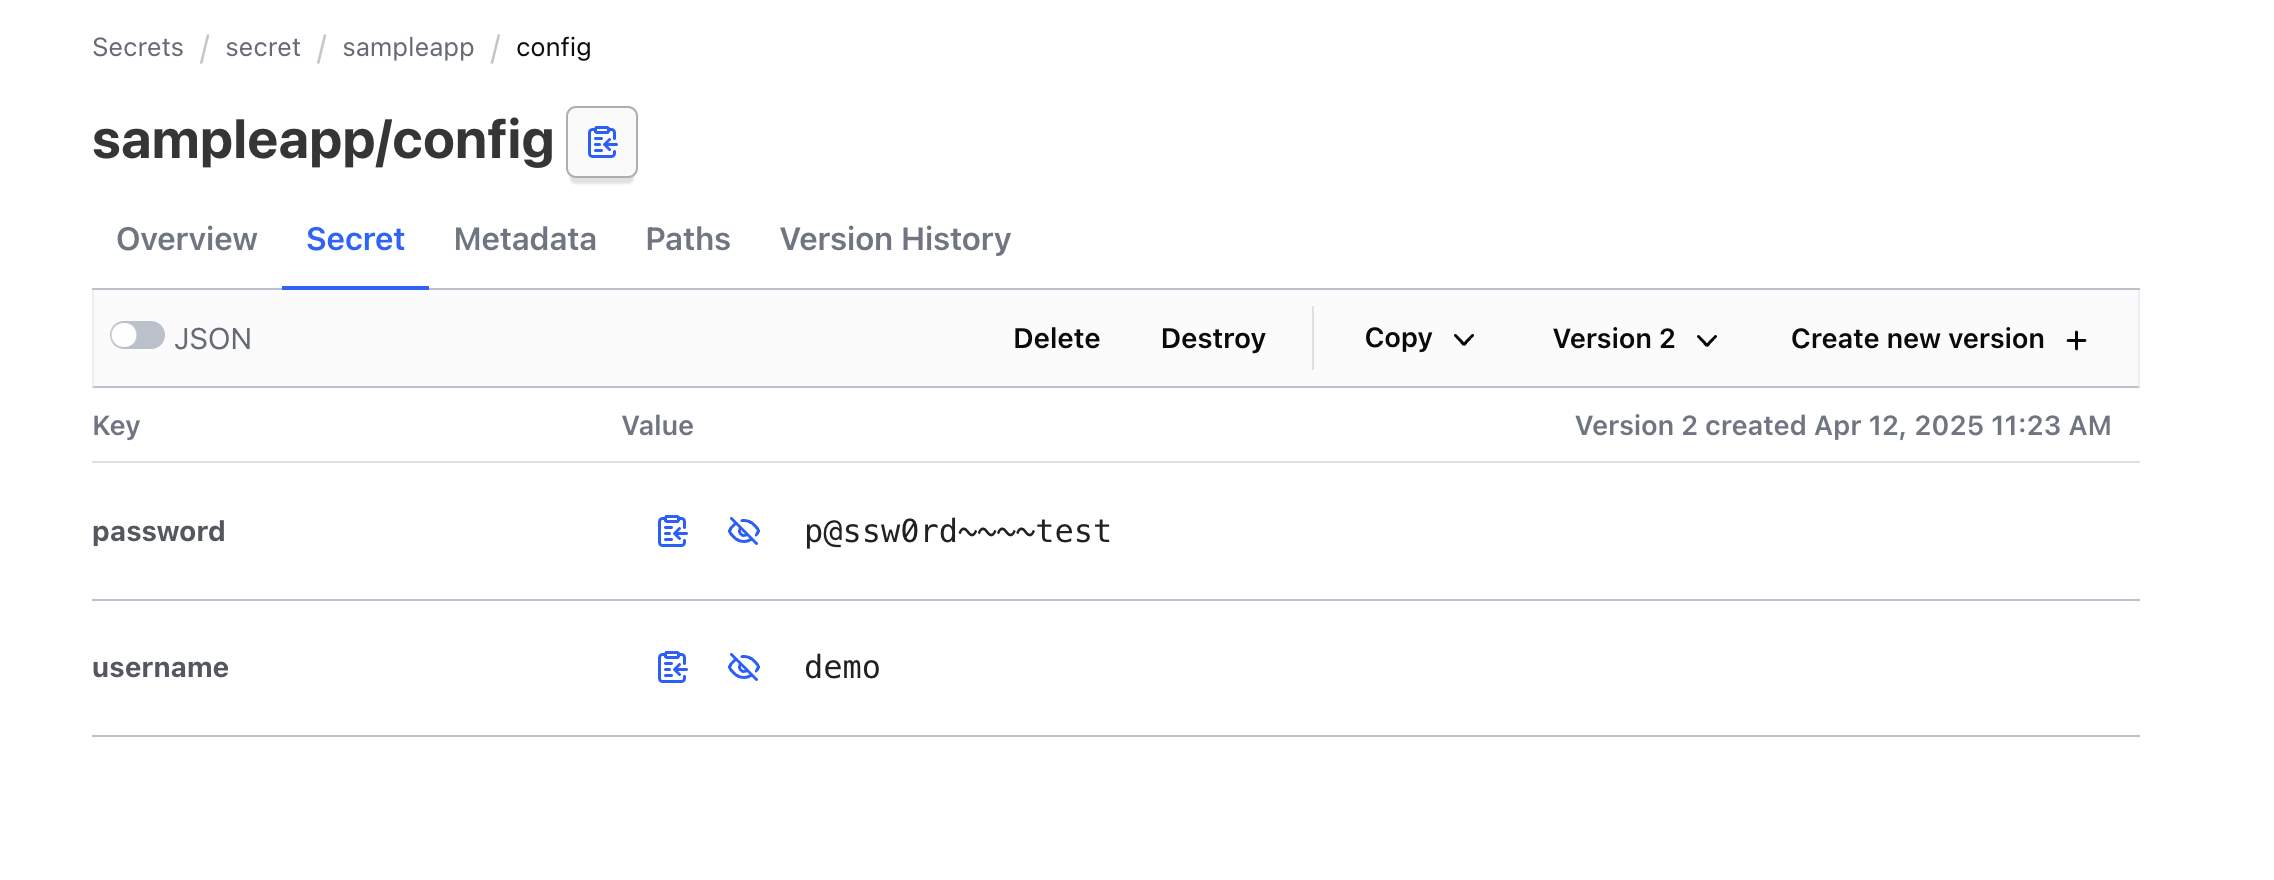Copy the sampleapp/config secret path

(602, 142)
